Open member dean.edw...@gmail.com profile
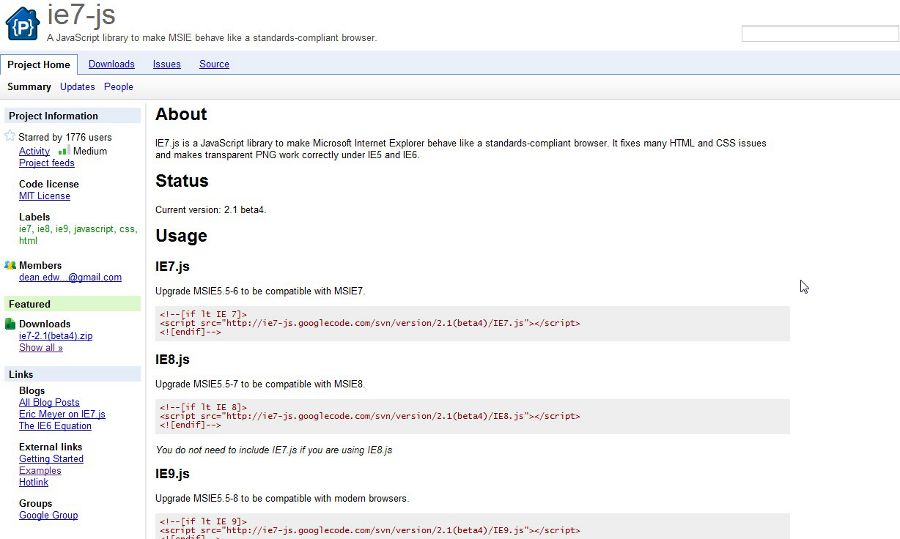The height and width of the screenshot is (539, 900). pos(70,277)
